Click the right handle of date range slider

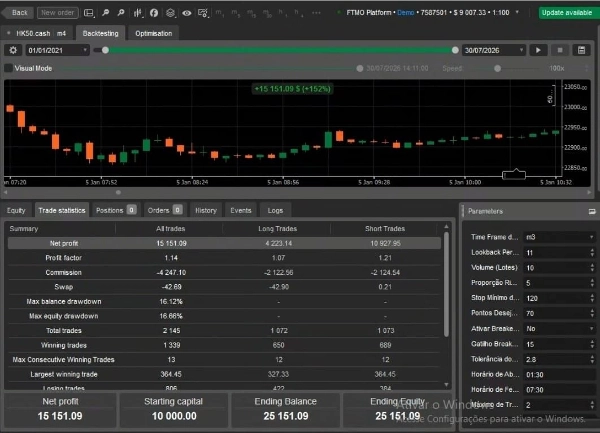pyautogui.click(x=455, y=50)
